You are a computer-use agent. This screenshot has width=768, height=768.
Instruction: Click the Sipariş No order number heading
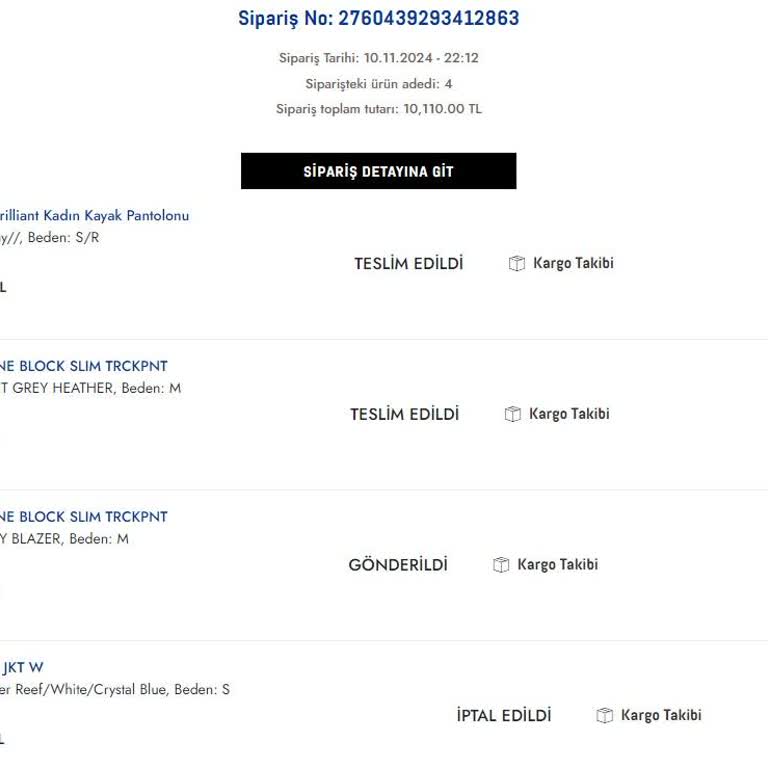pyautogui.click(x=378, y=18)
